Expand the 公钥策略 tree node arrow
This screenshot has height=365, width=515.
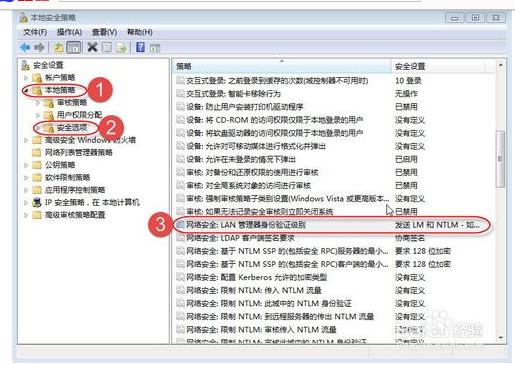26,165
